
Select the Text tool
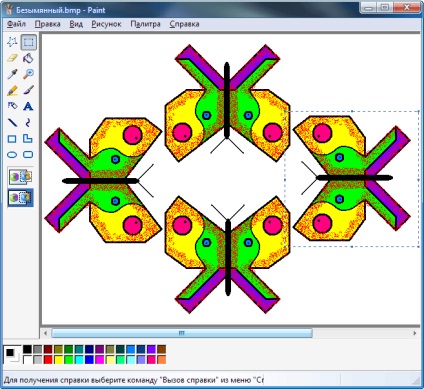tap(28, 106)
